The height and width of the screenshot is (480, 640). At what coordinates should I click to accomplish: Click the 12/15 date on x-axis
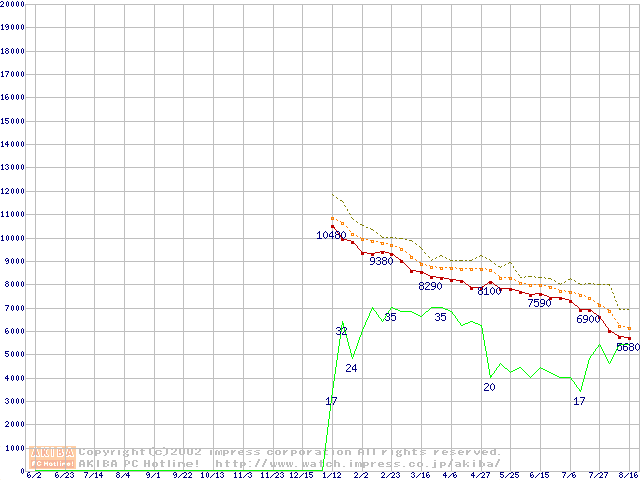(301, 476)
